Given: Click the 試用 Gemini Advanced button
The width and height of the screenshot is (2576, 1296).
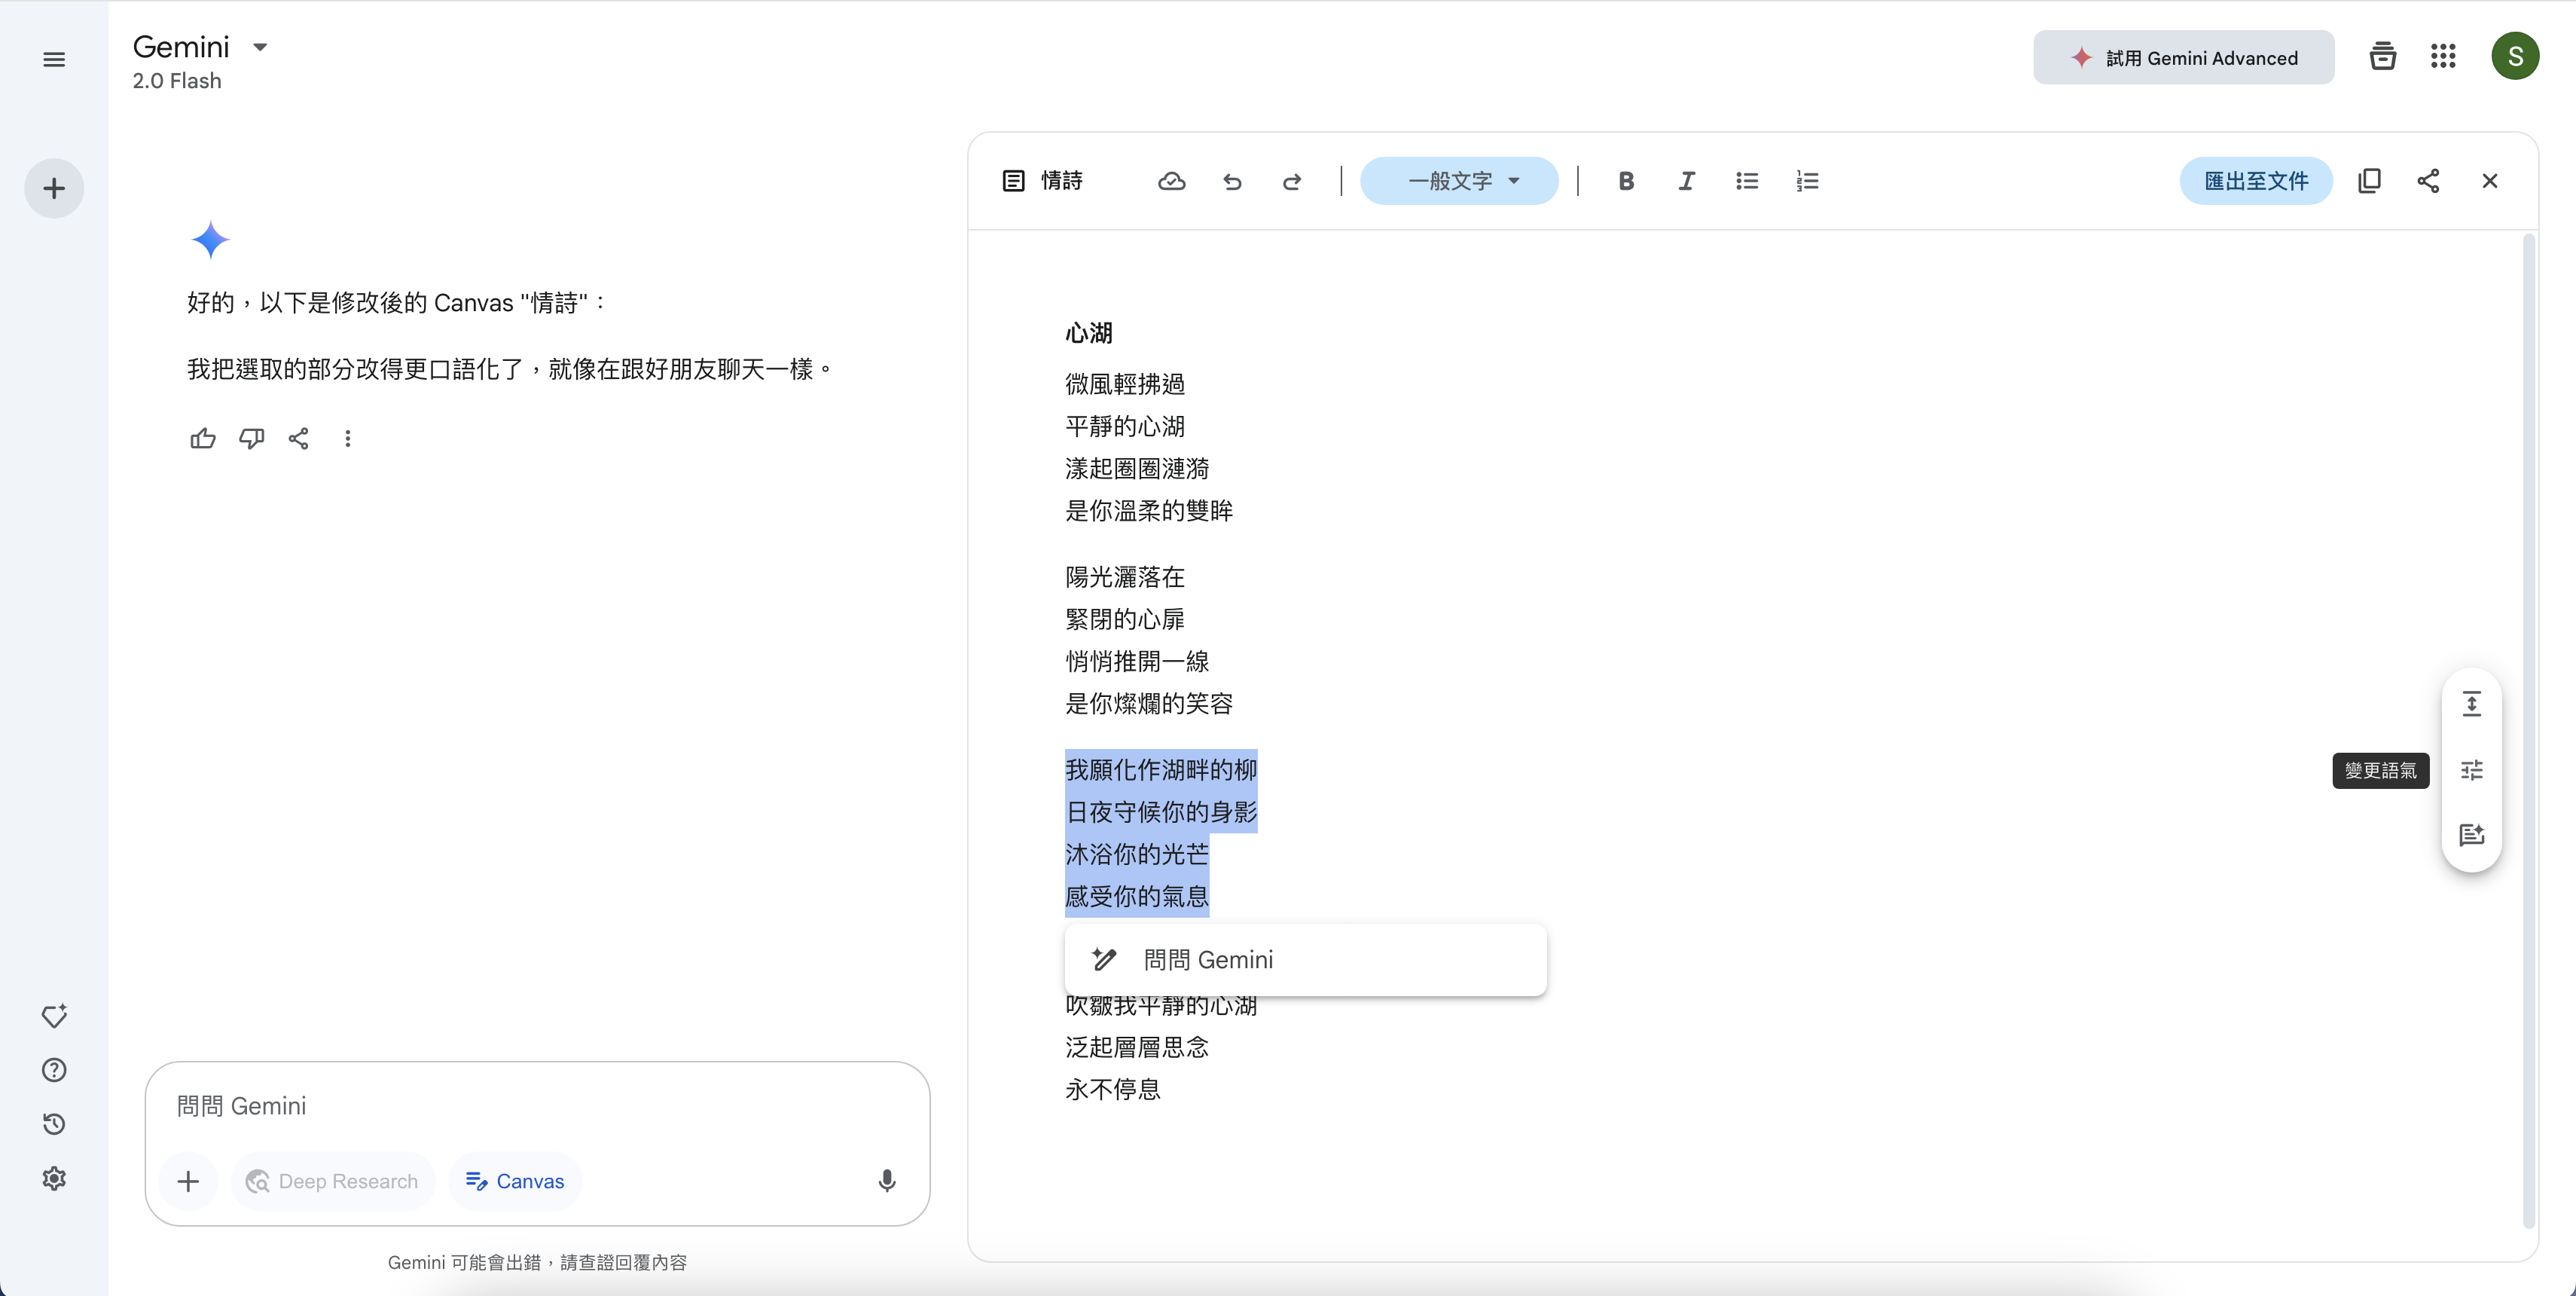Looking at the screenshot, I should click(x=2183, y=58).
